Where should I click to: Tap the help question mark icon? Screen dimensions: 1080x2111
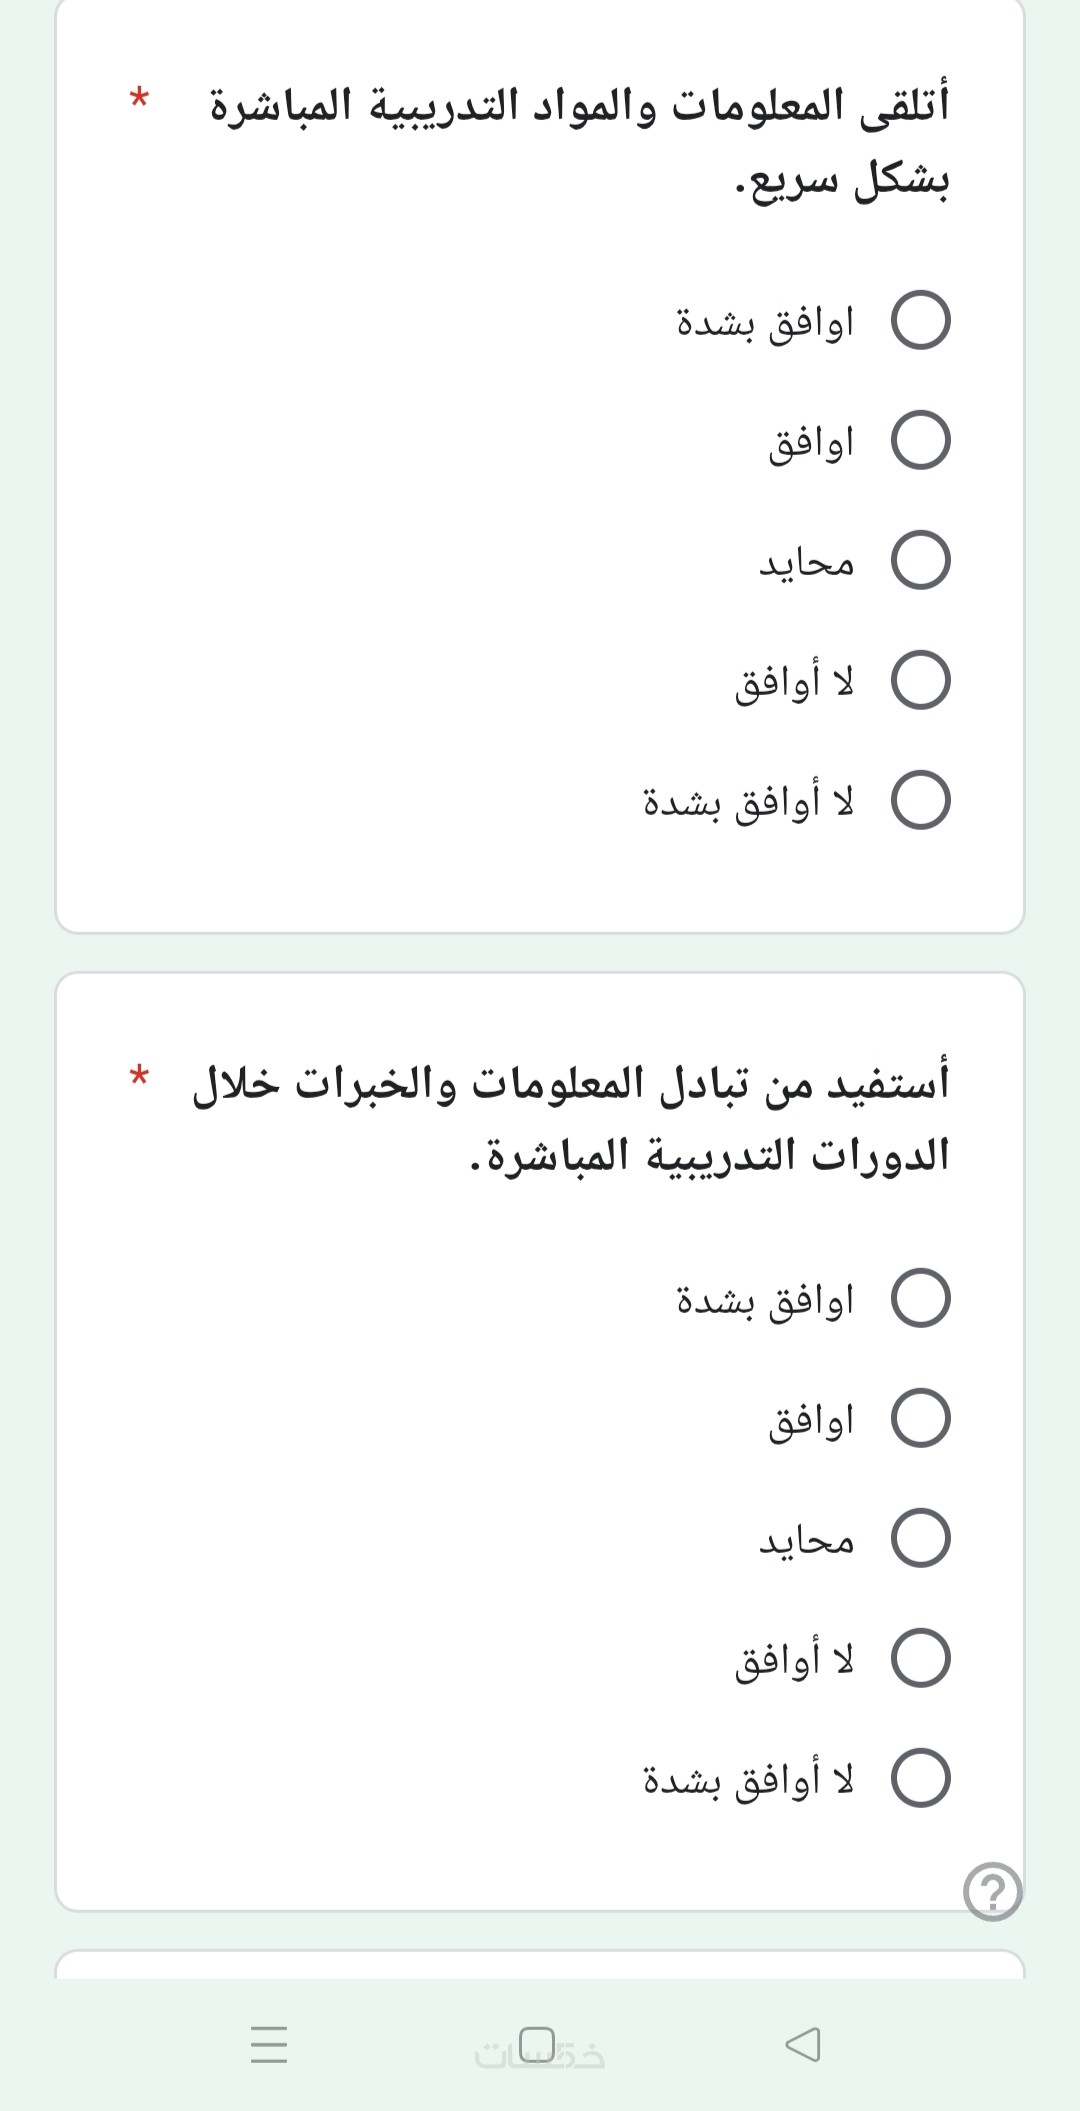[x=992, y=1891]
